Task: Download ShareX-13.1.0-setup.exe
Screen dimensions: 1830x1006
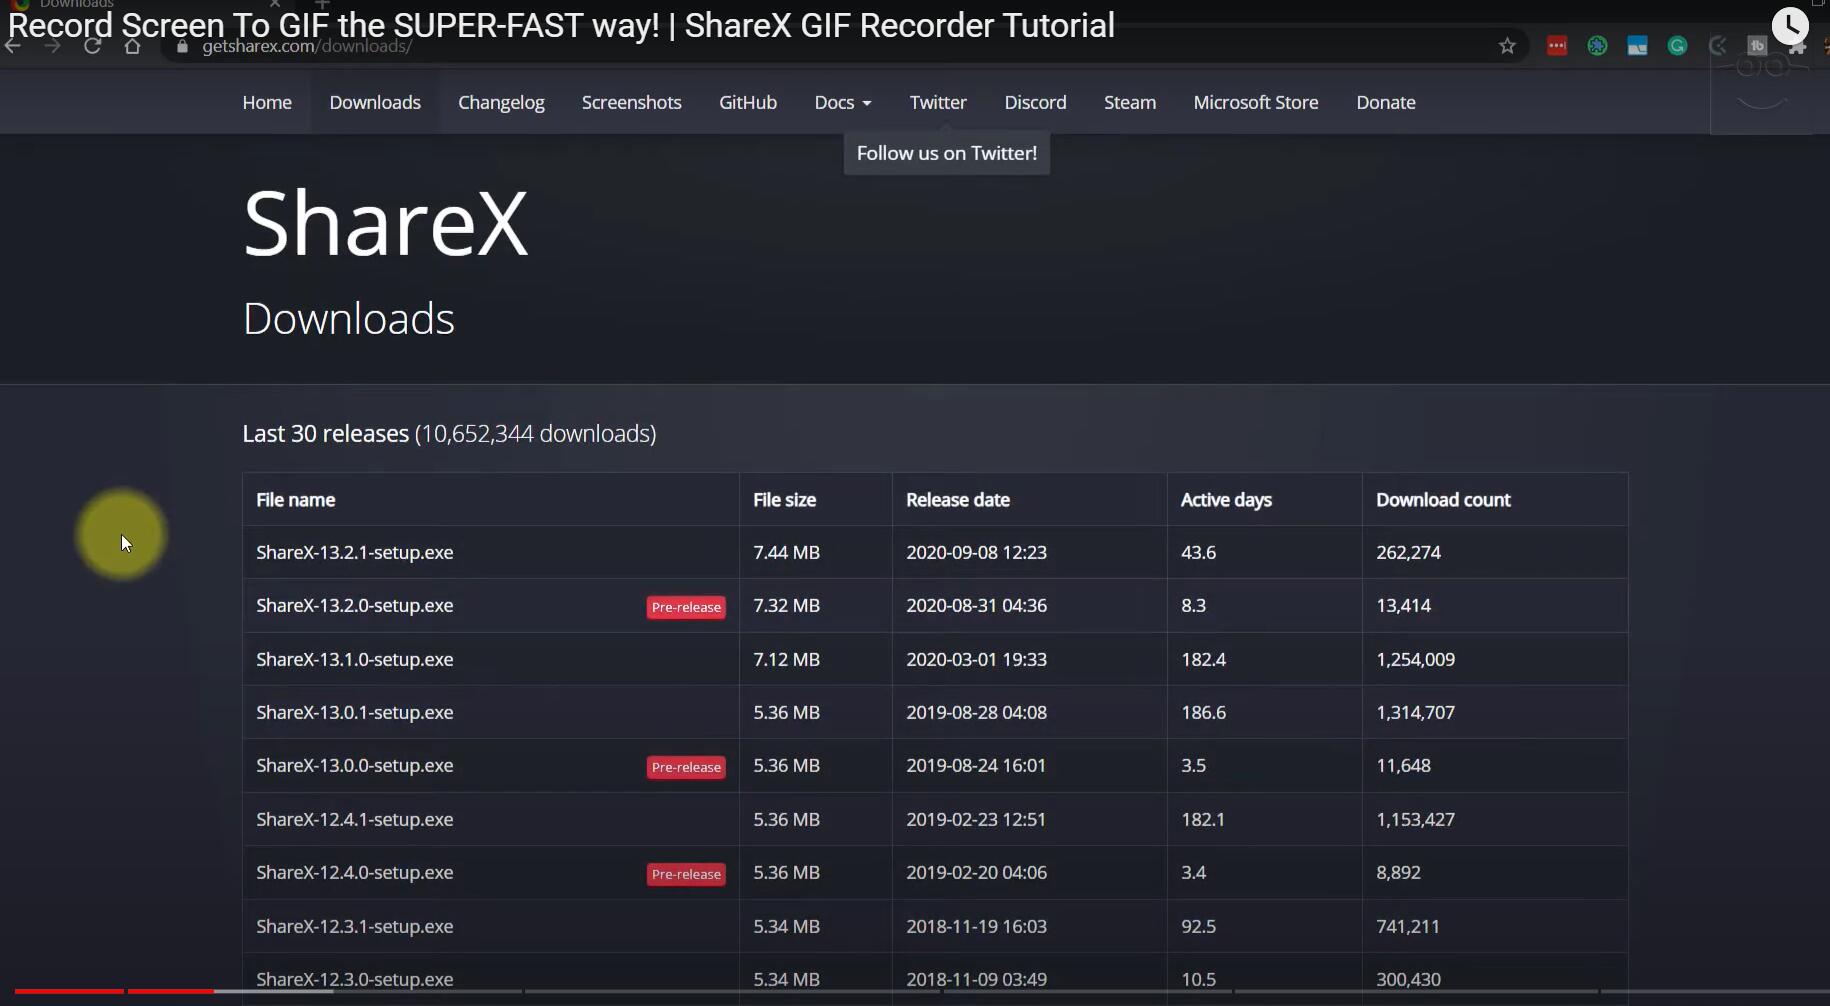Action: (x=355, y=659)
